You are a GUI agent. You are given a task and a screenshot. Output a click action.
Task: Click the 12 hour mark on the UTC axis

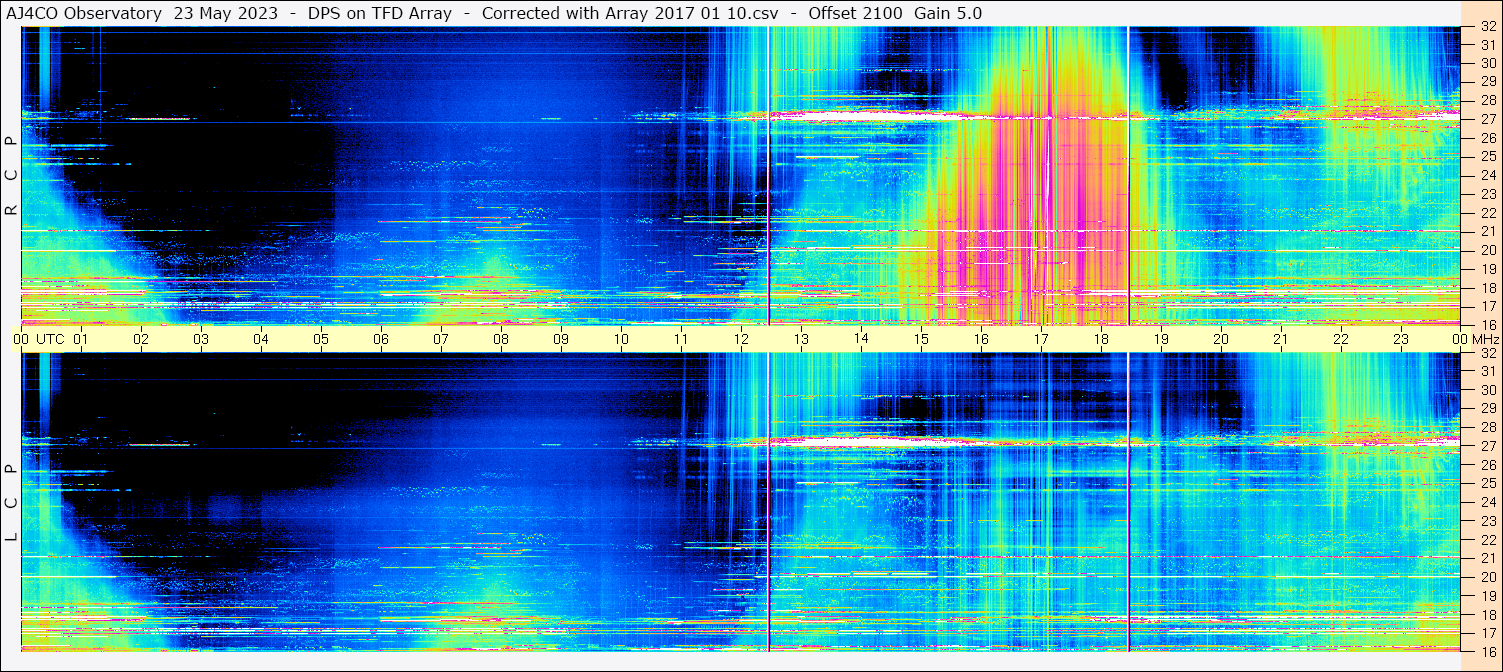coord(741,339)
